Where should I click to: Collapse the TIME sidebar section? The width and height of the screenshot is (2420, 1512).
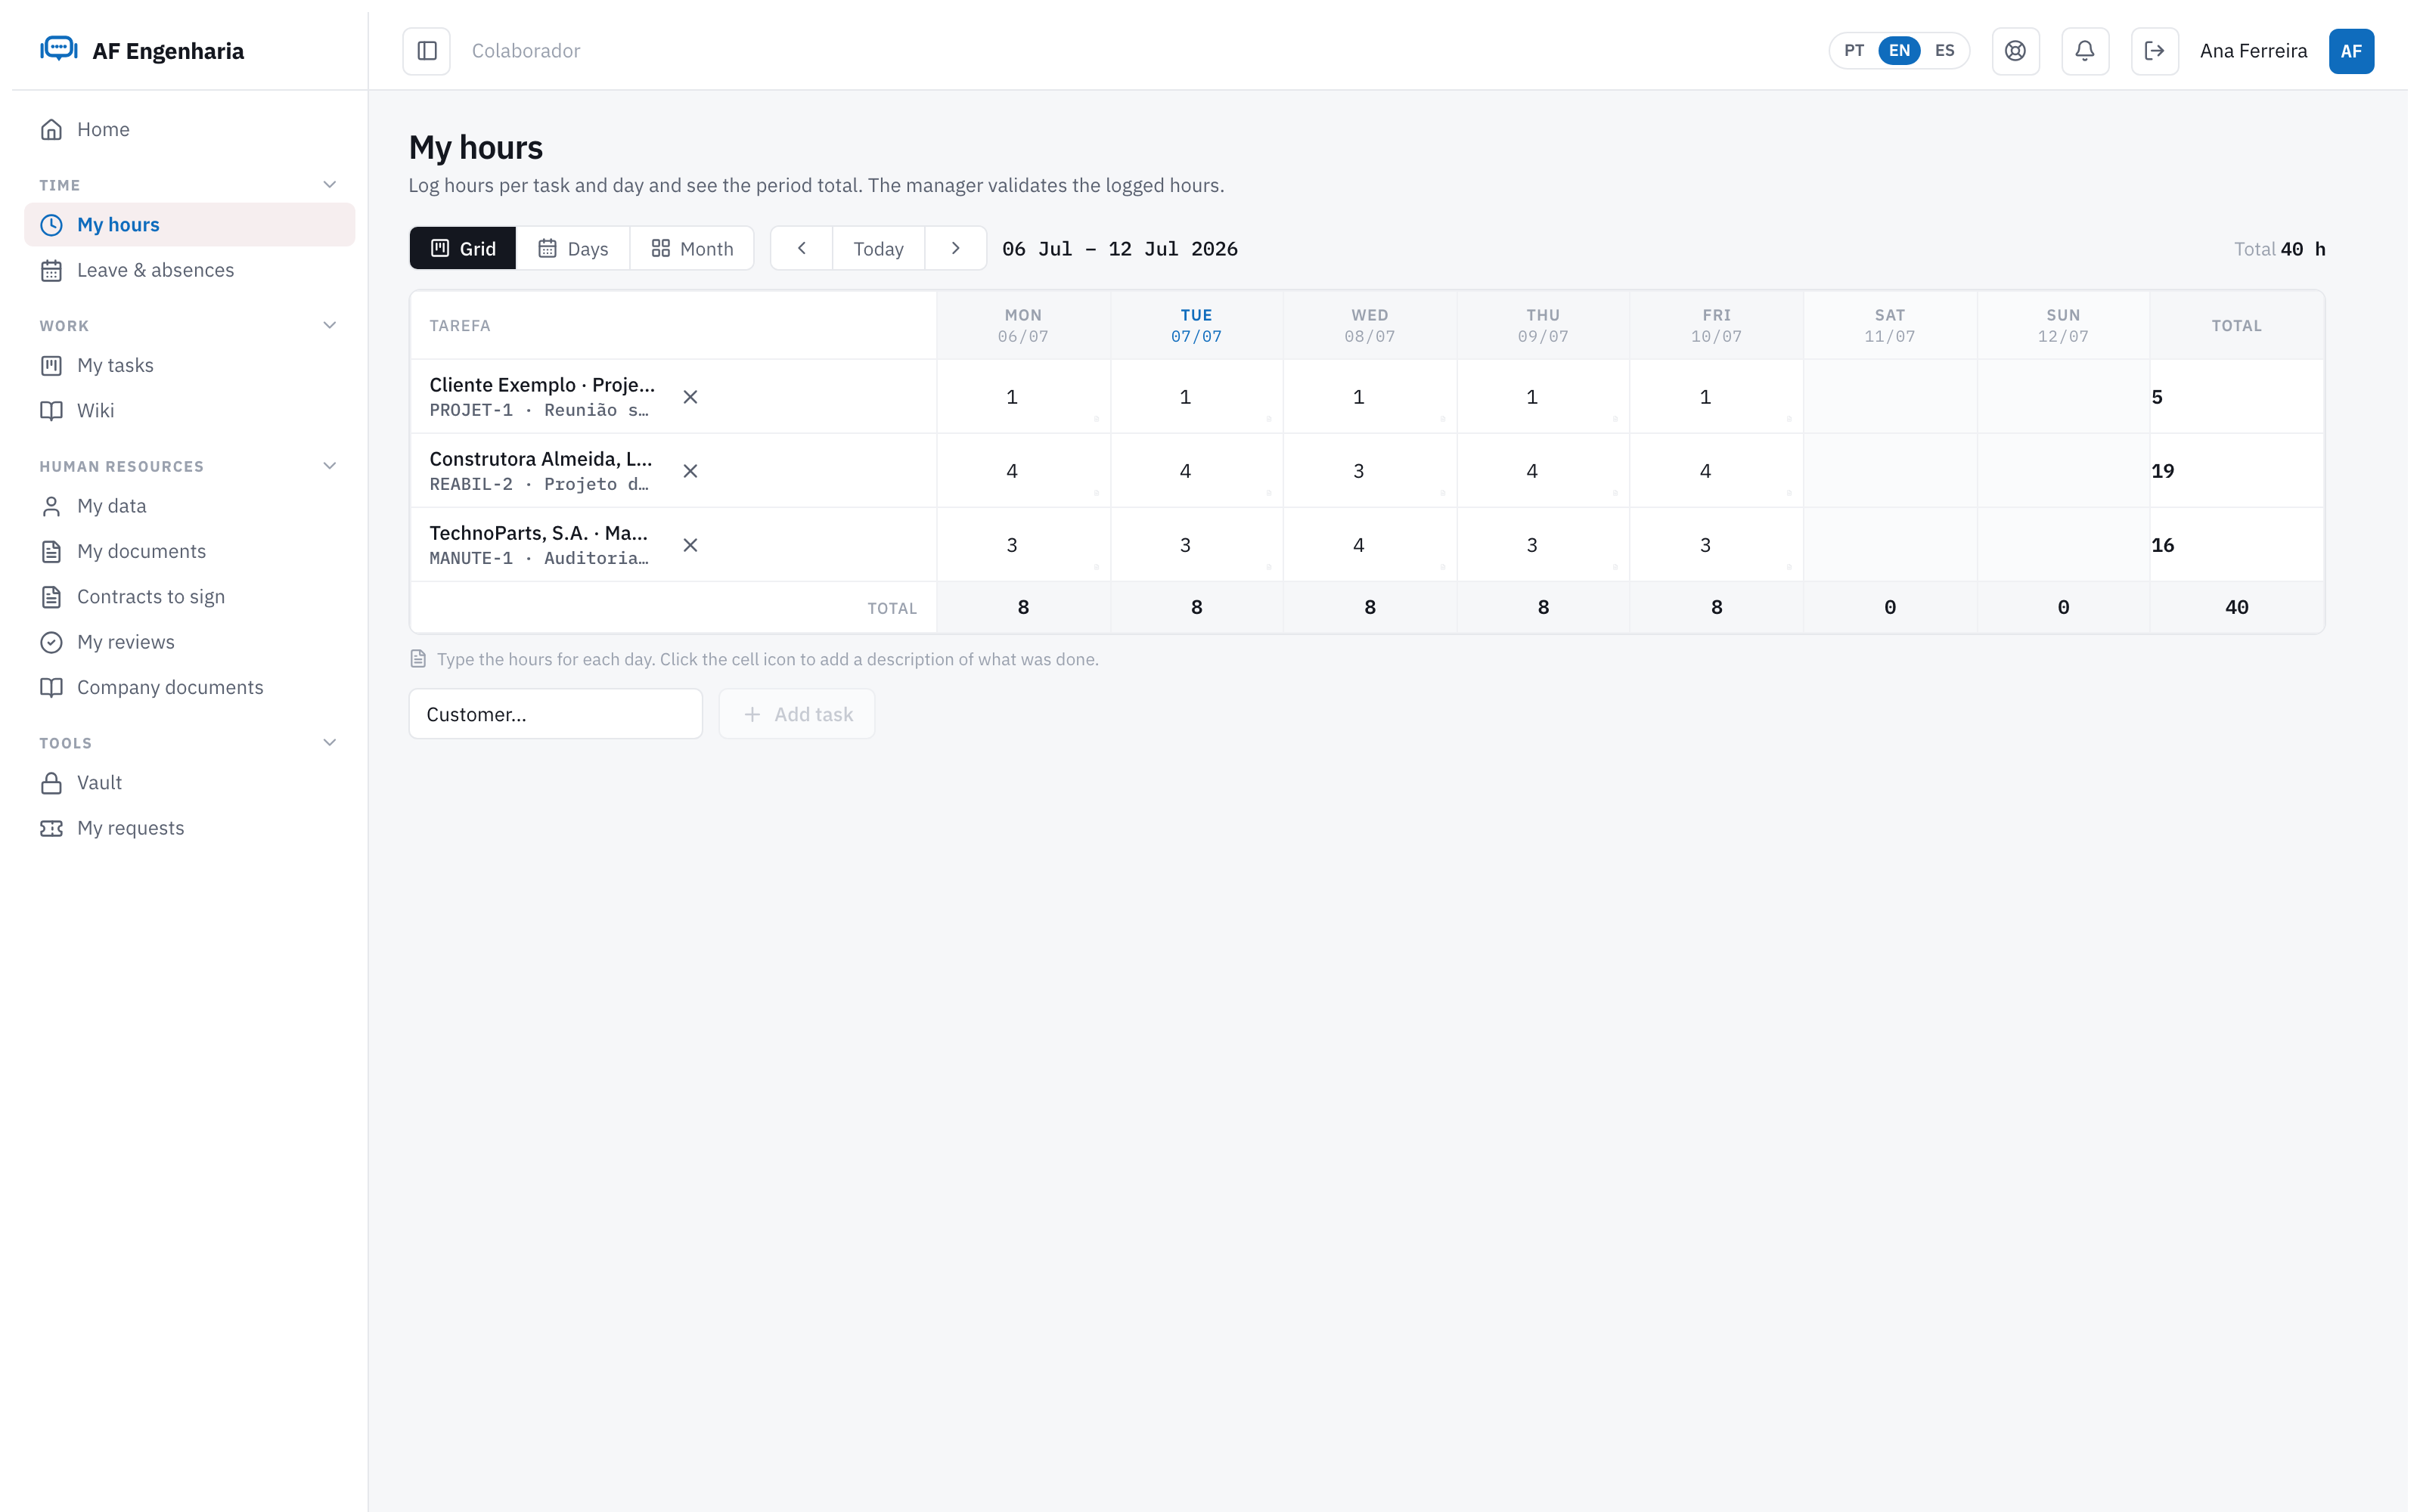tap(329, 185)
